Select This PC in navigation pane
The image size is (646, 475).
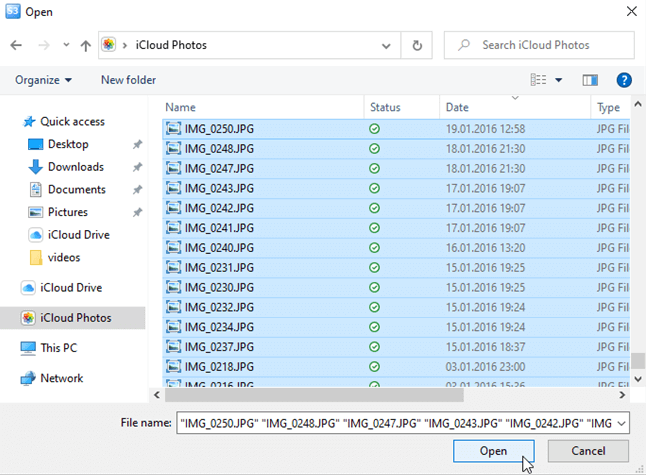point(58,348)
